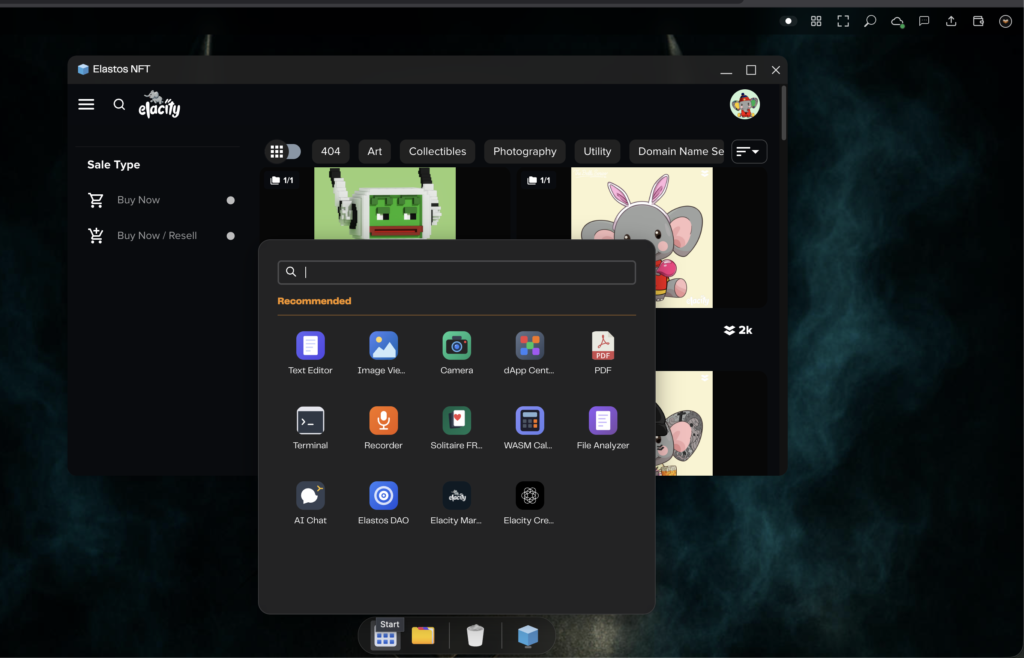The width and height of the screenshot is (1024, 658).
Task: Filter by the Photography category
Action: 524,151
